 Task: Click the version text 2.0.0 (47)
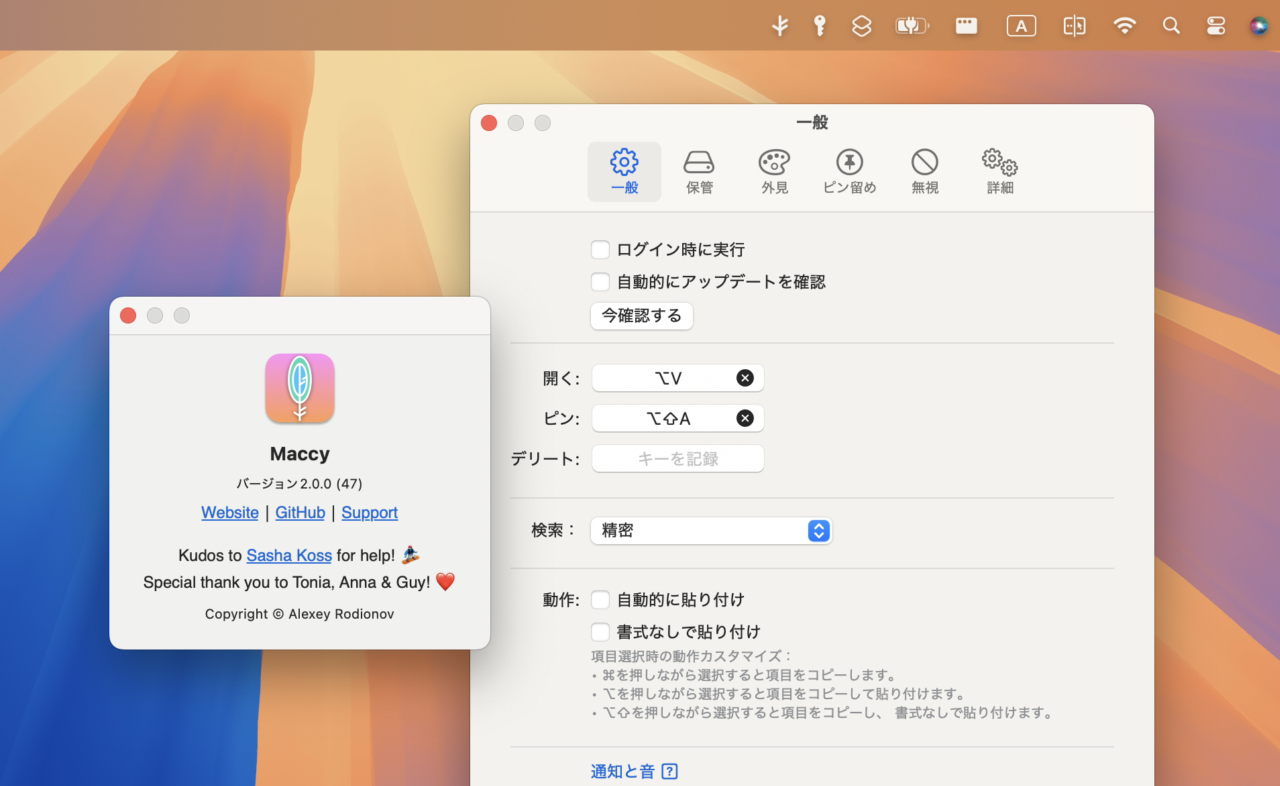pyautogui.click(x=299, y=484)
